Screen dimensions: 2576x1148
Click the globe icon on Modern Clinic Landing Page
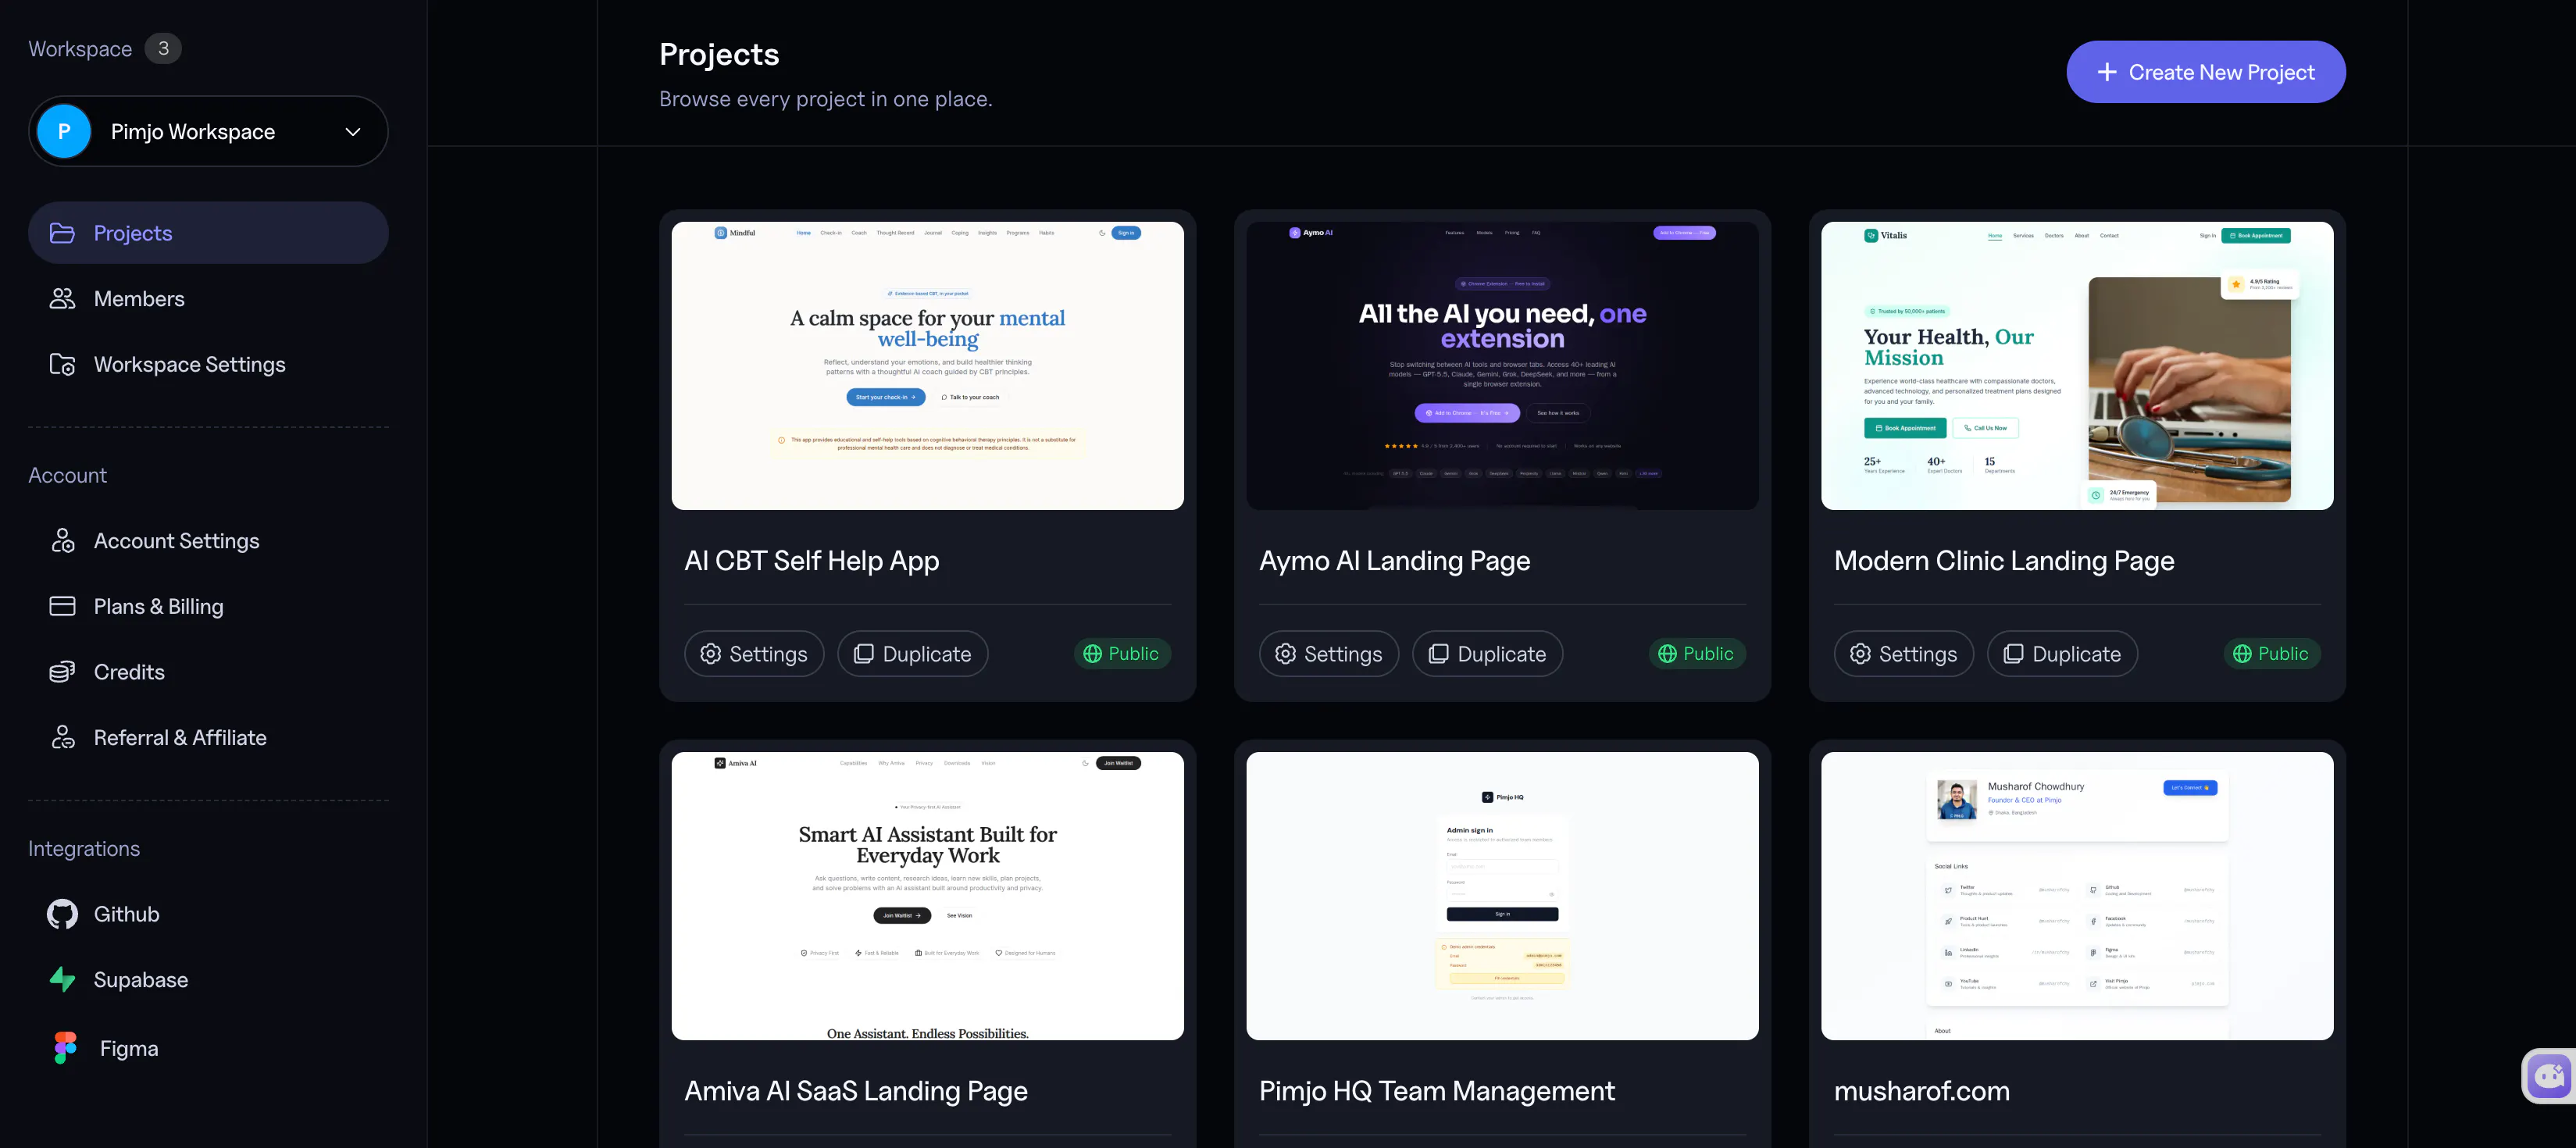click(x=2242, y=654)
